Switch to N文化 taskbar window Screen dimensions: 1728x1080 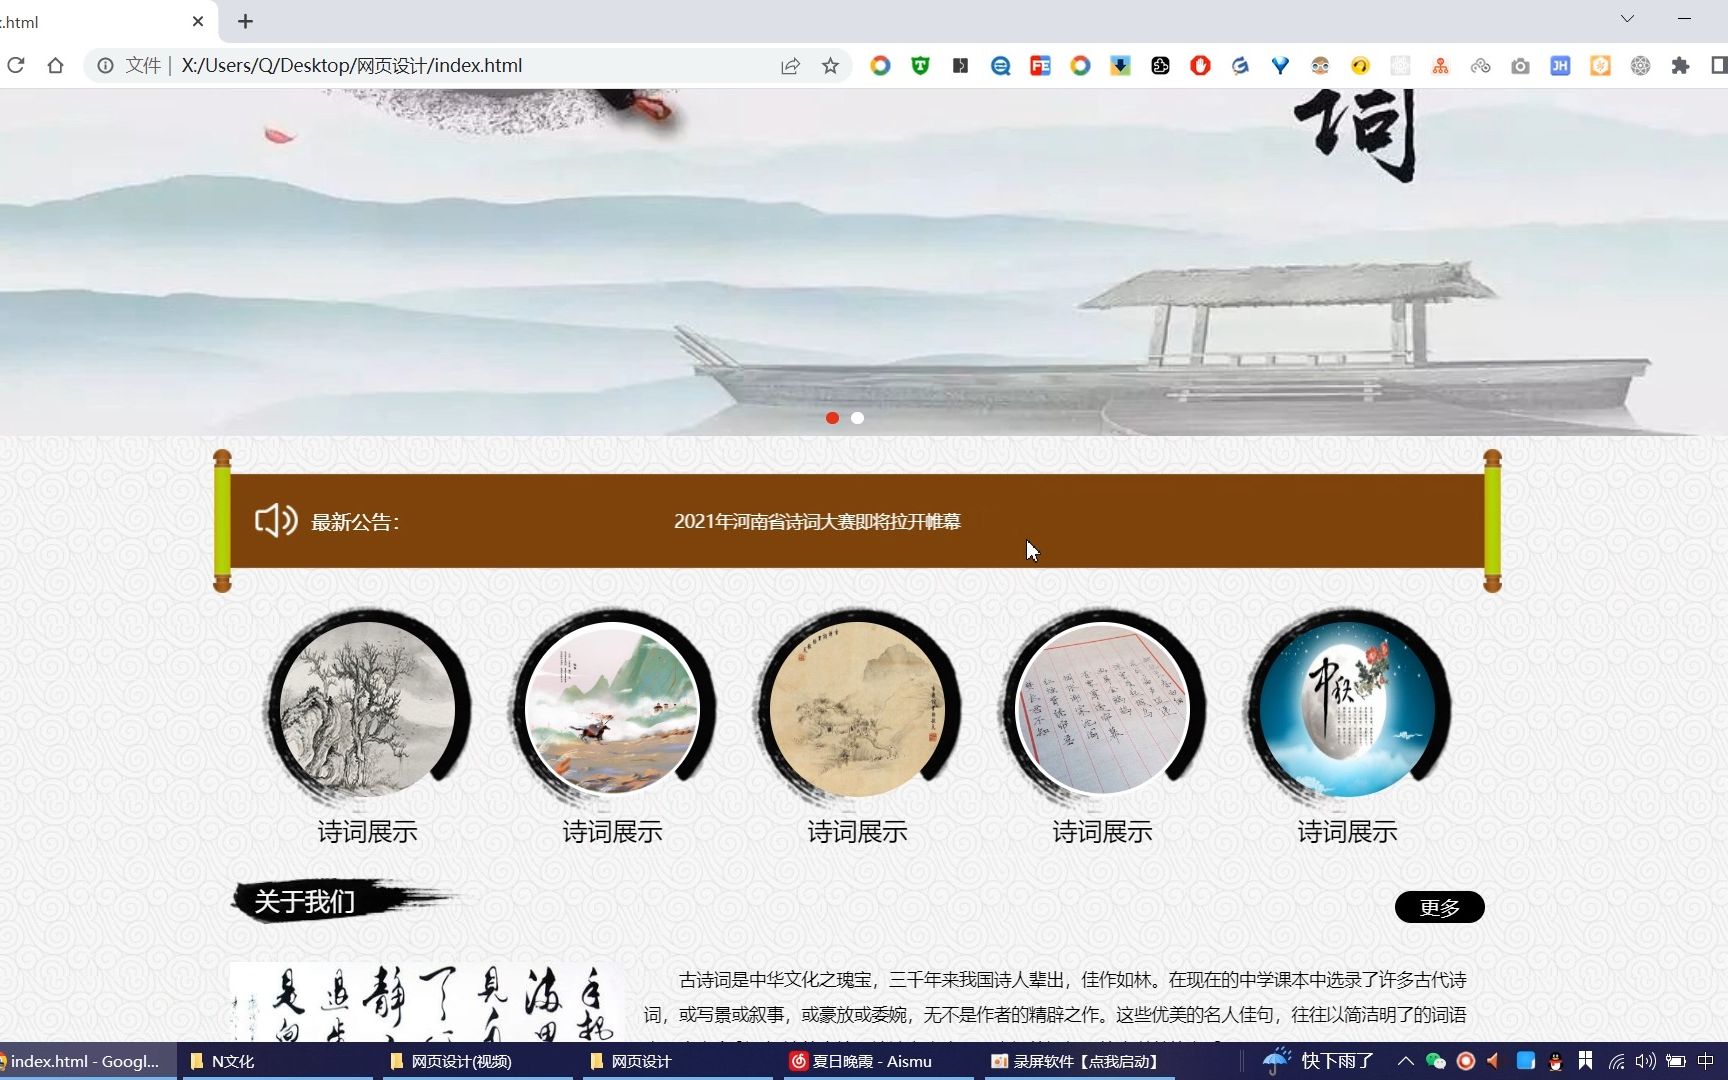coord(278,1061)
